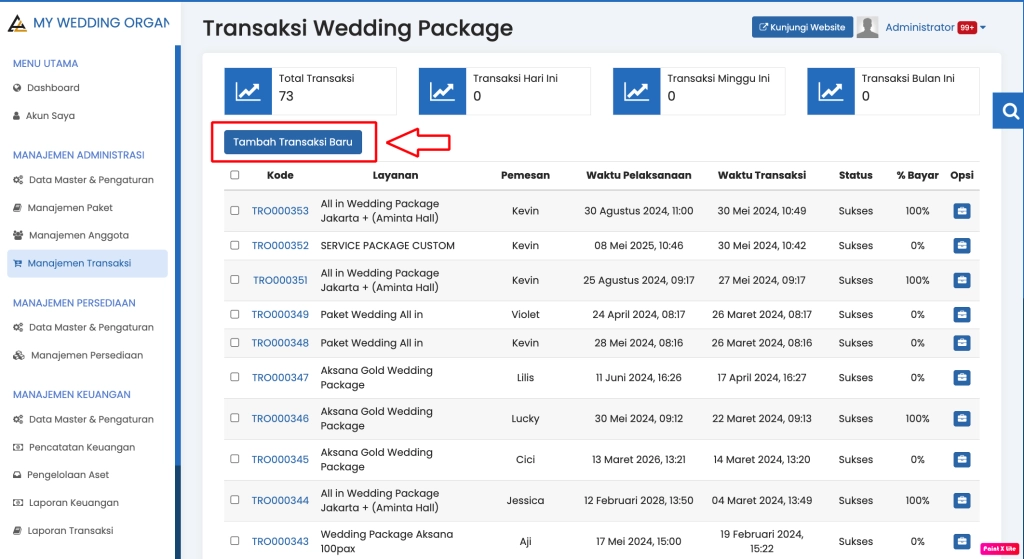The height and width of the screenshot is (559, 1024).
Task: Expand Data Master & Pengaturan under Manajemen Administrasi
Action: 90,180
